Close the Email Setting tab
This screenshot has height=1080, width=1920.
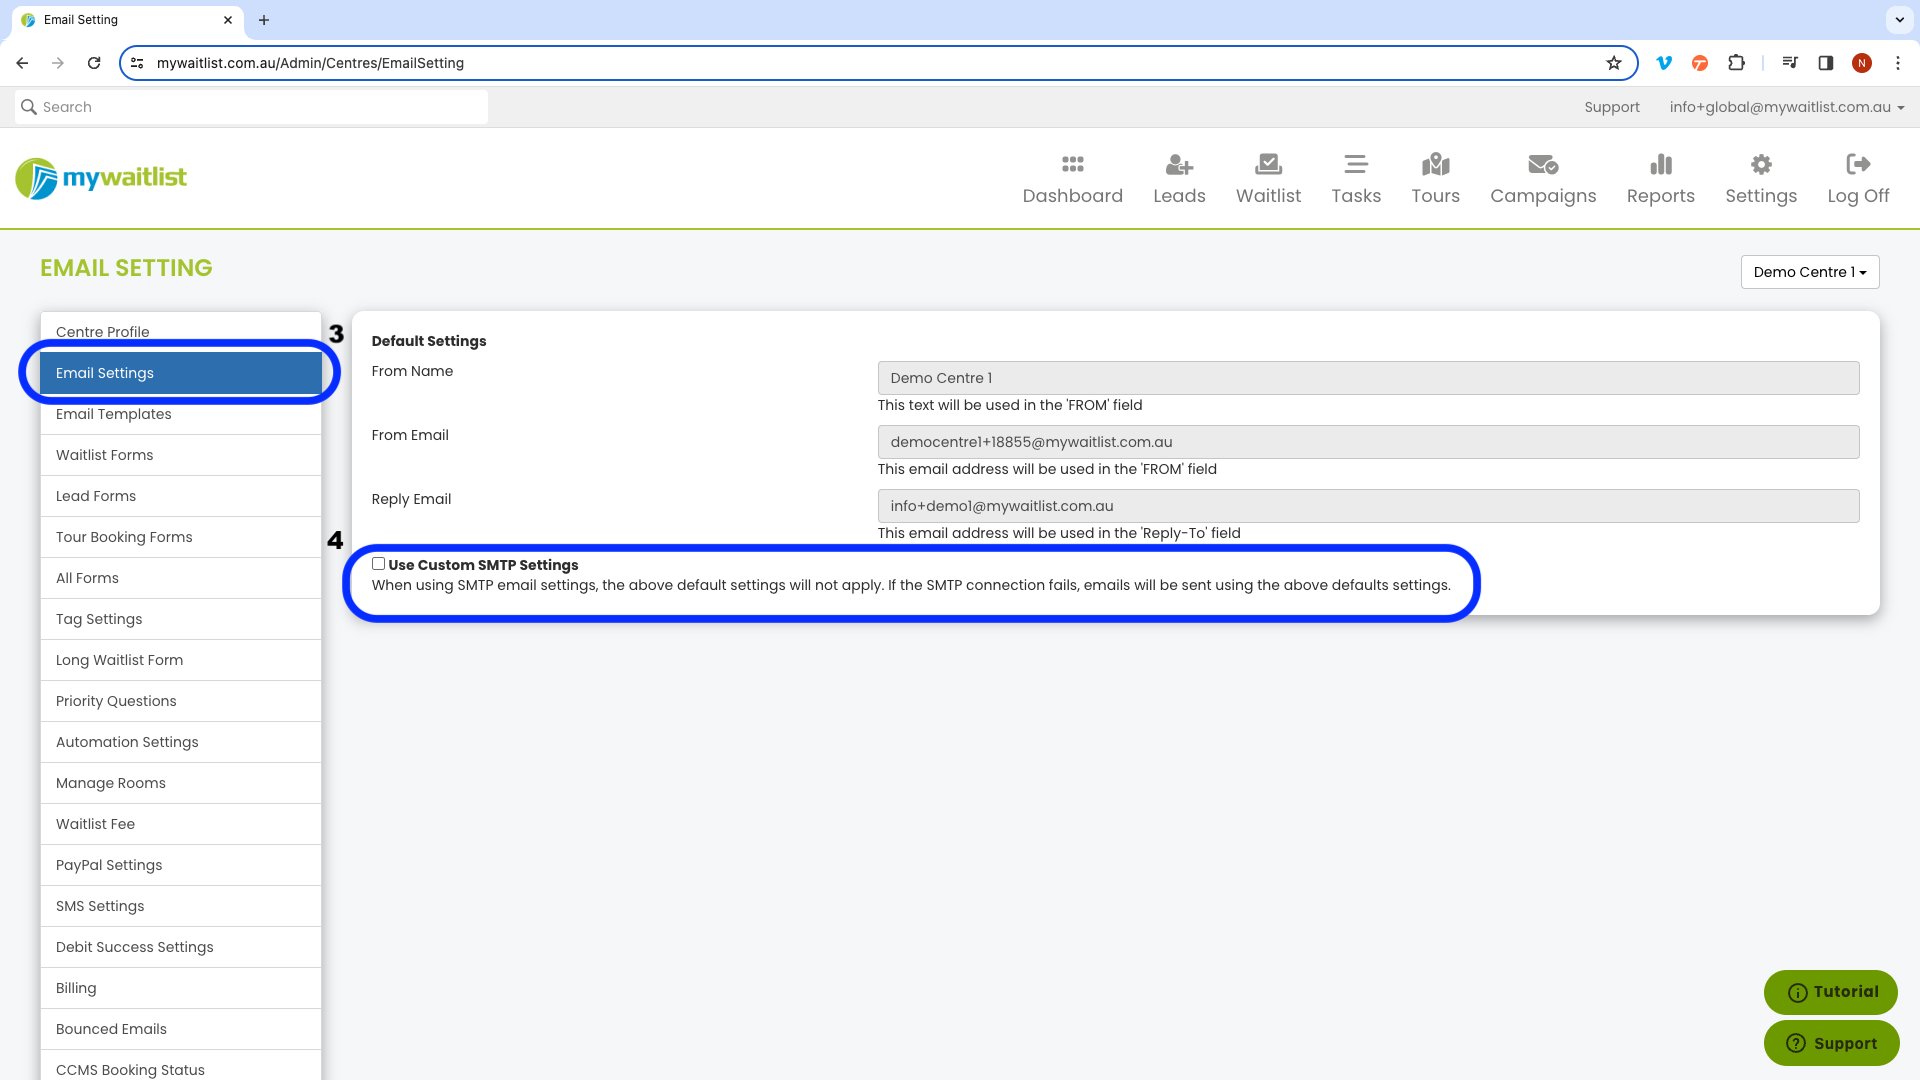(228, 20)
